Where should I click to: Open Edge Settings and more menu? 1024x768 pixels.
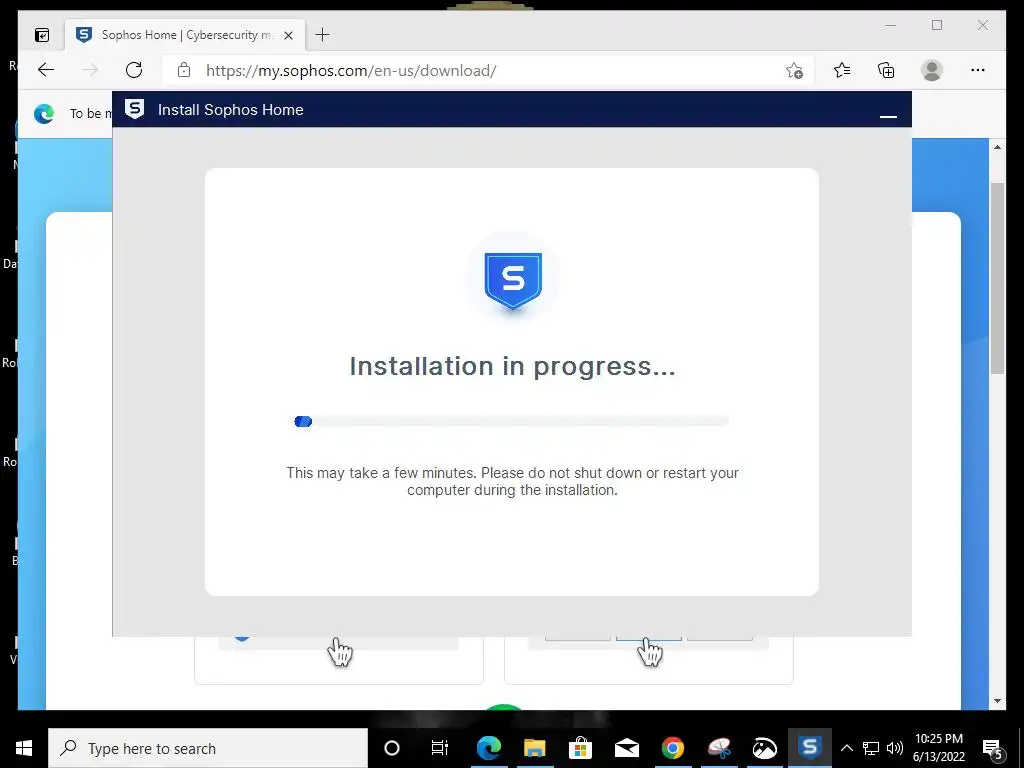978,70
